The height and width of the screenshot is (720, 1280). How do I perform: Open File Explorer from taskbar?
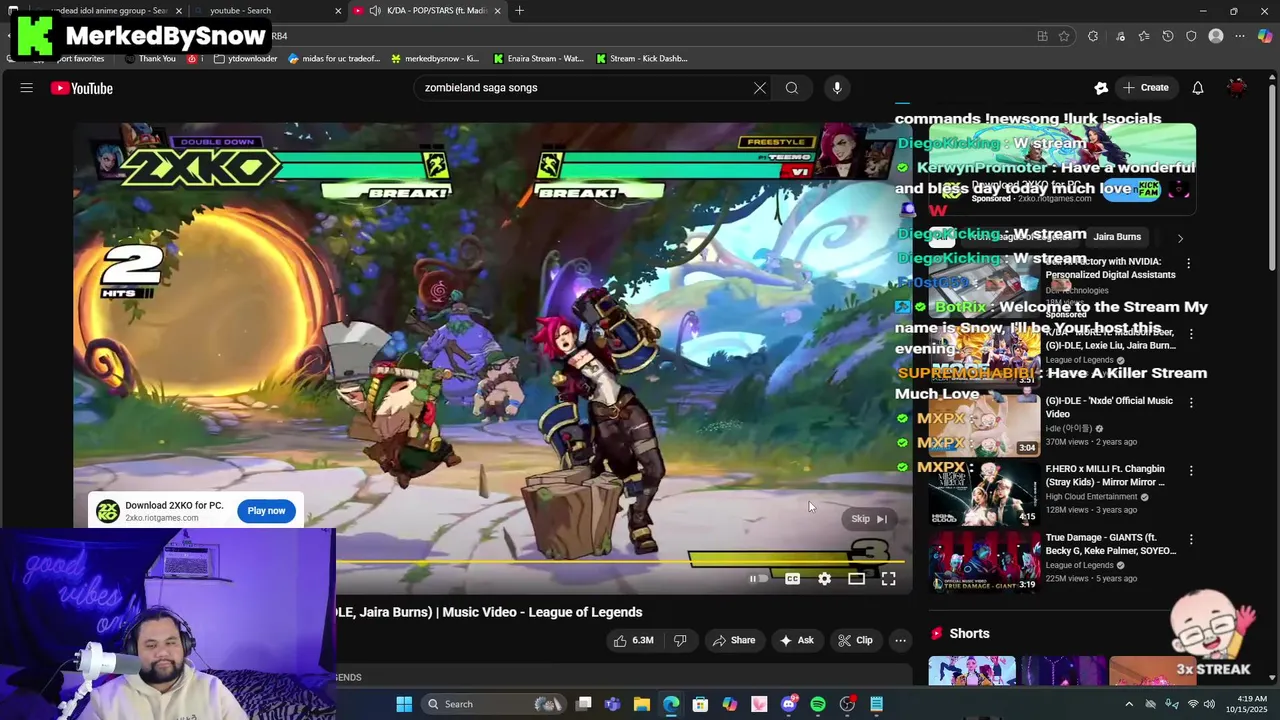coord(642,704)
